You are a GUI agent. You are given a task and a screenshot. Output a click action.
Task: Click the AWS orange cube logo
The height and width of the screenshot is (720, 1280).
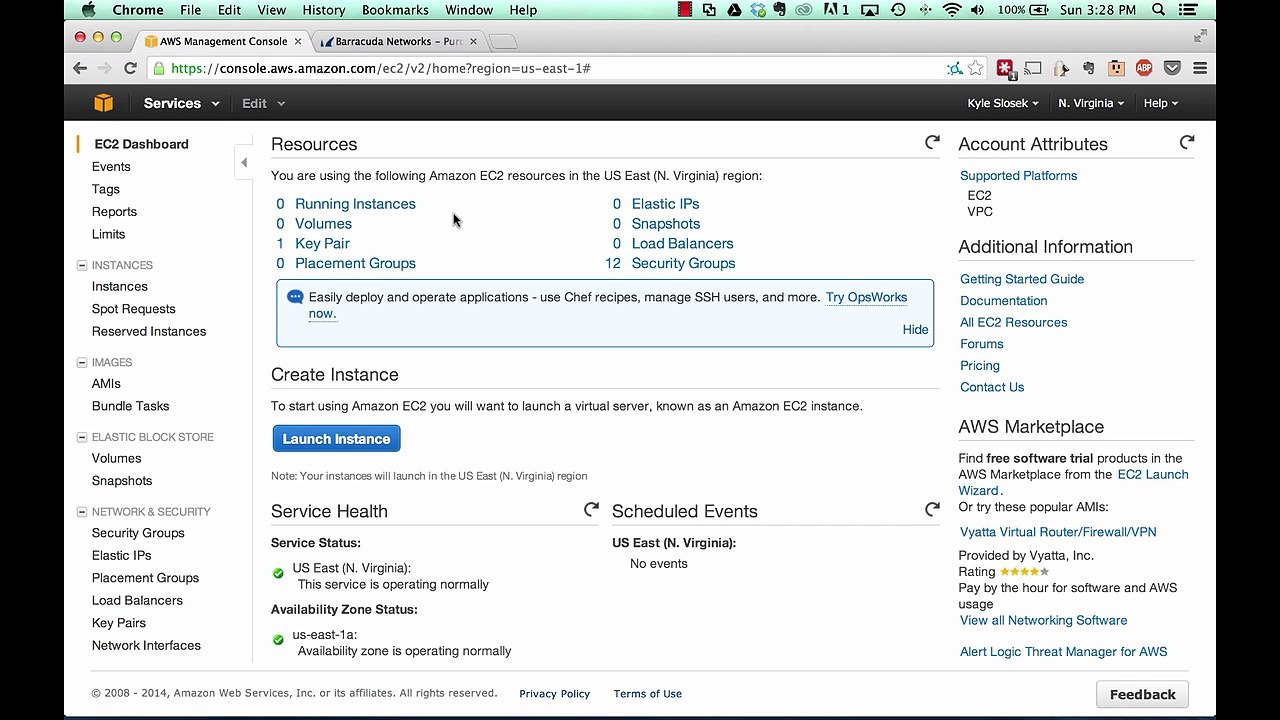[x=103, y=103]
